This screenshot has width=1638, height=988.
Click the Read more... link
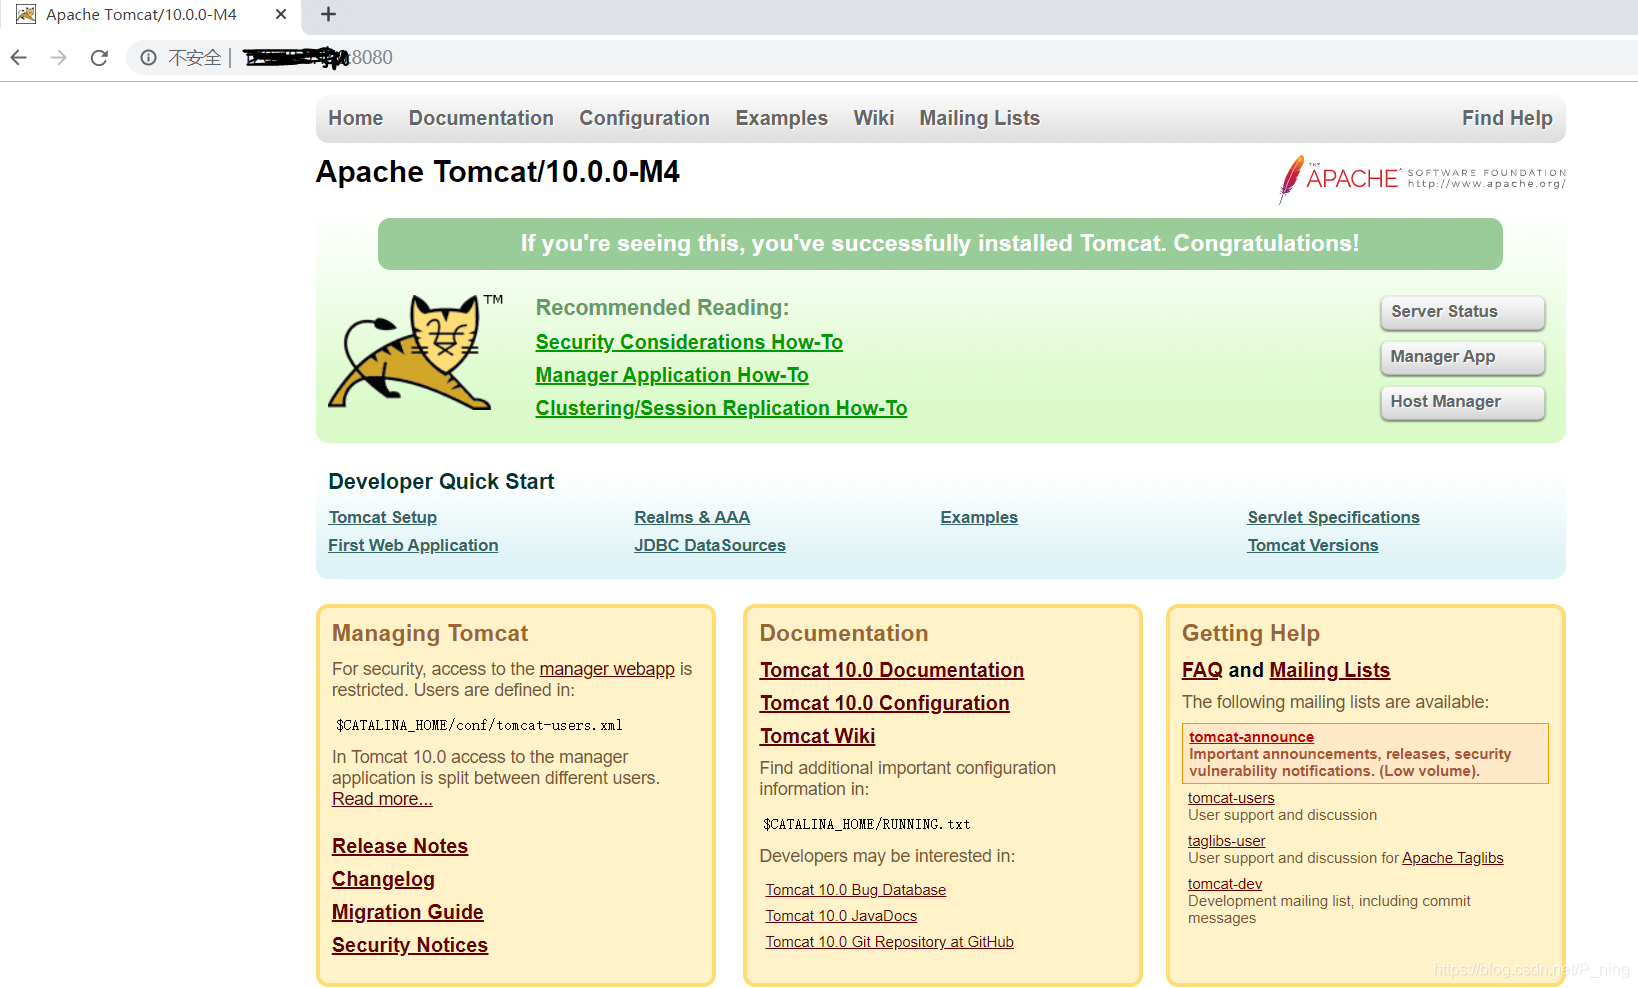point(382,799)
